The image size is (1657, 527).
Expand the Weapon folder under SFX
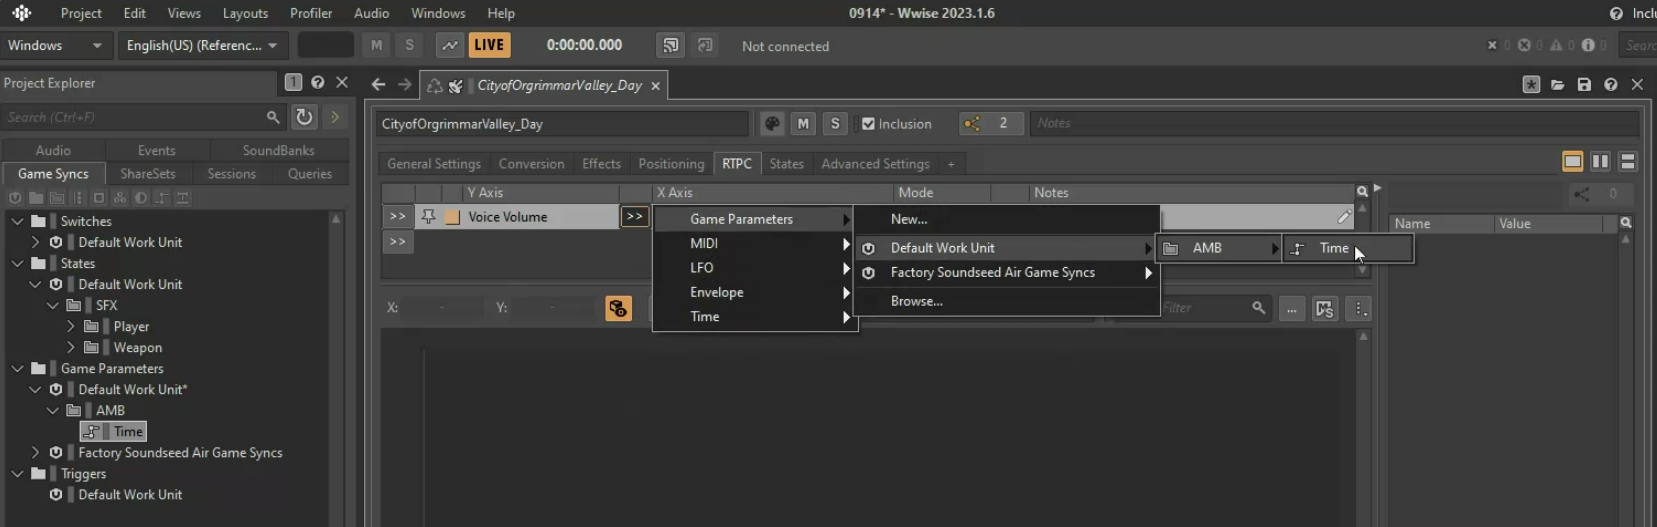(x=71, y=347)
